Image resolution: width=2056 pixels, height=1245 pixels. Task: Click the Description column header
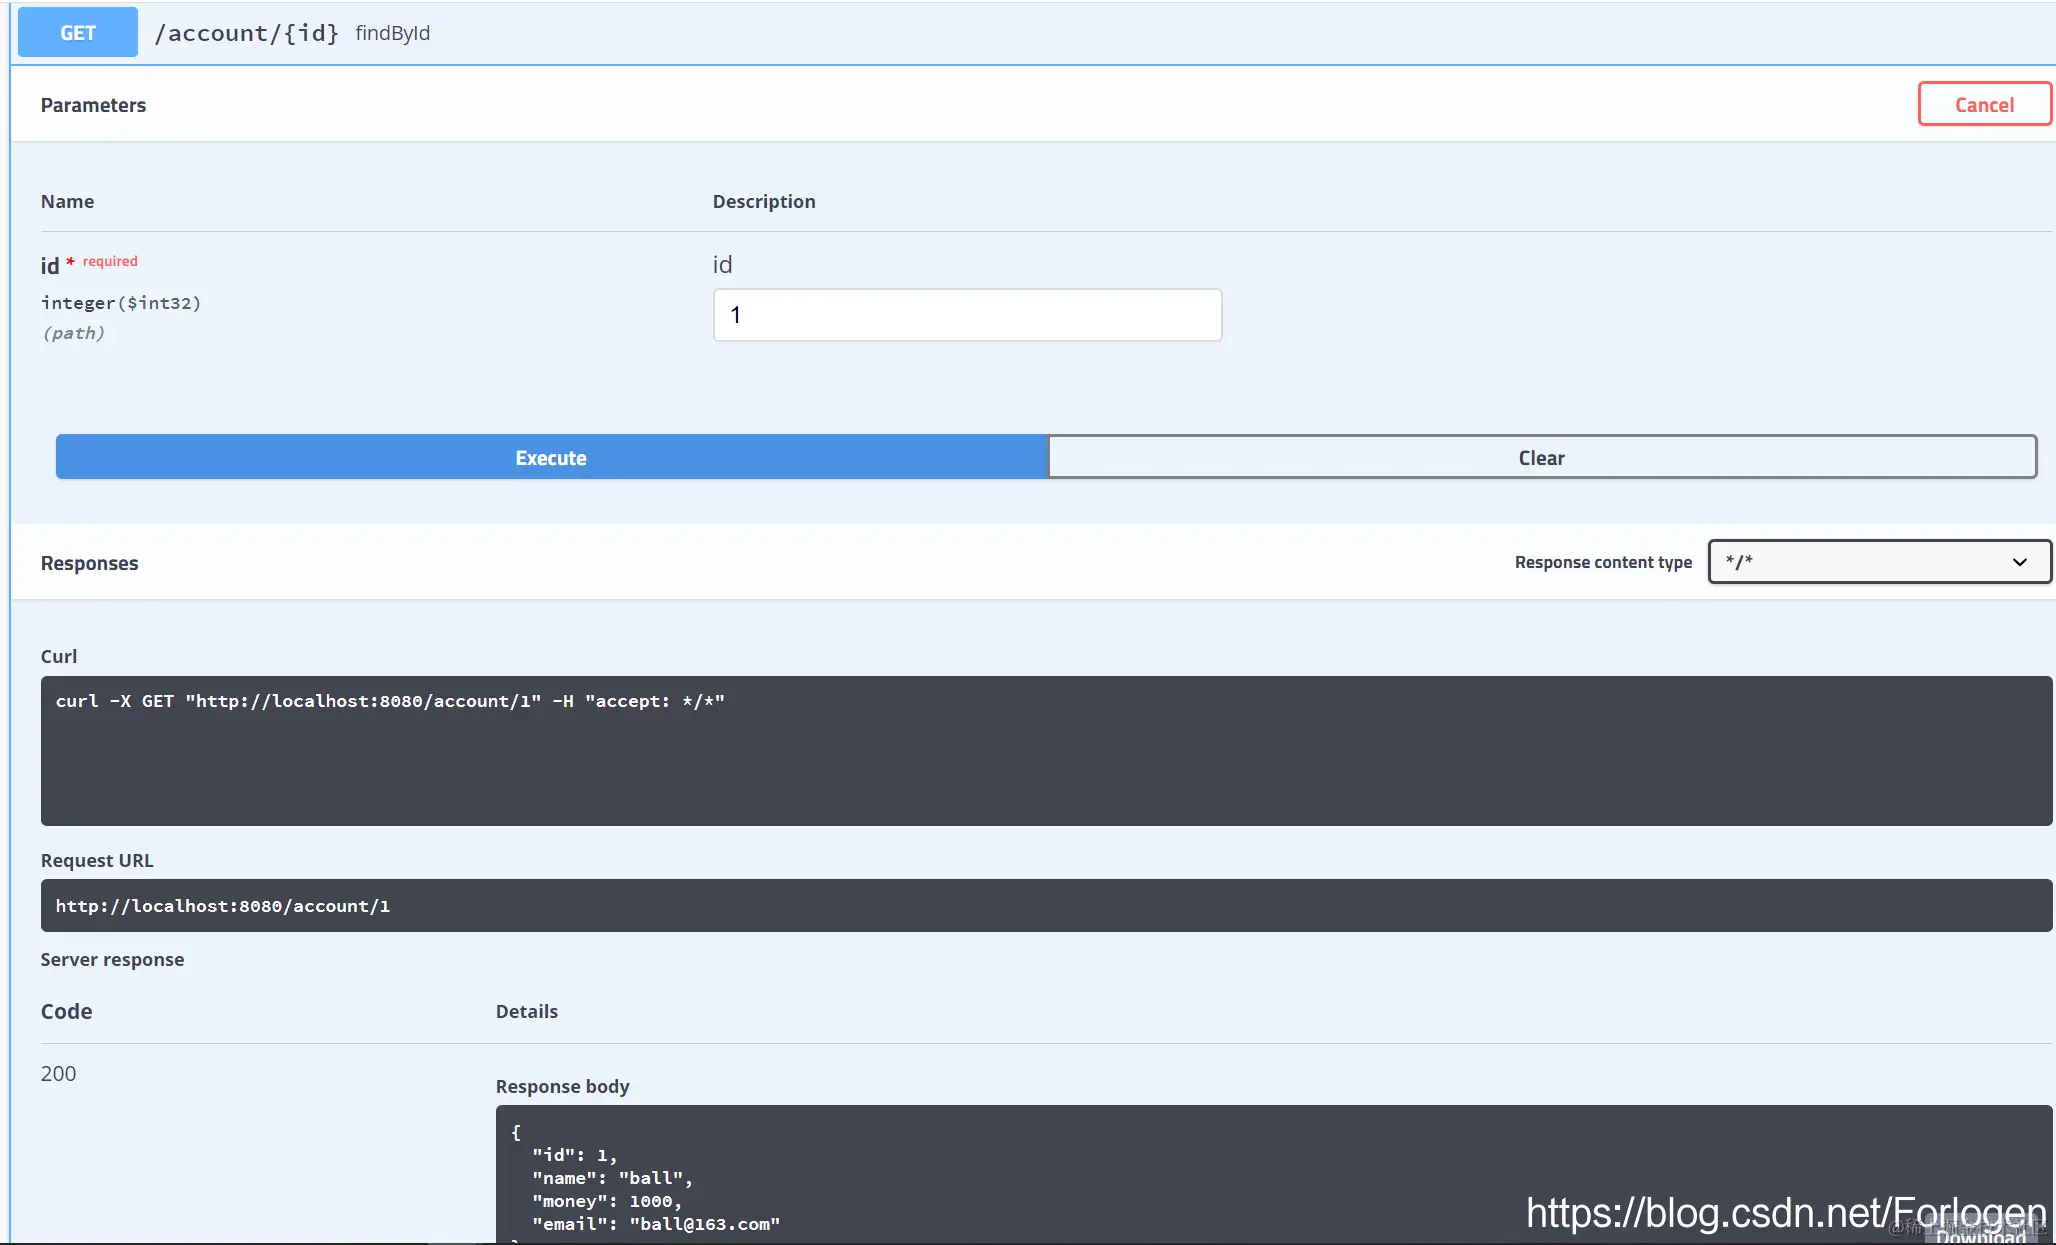tap(764, 201)
